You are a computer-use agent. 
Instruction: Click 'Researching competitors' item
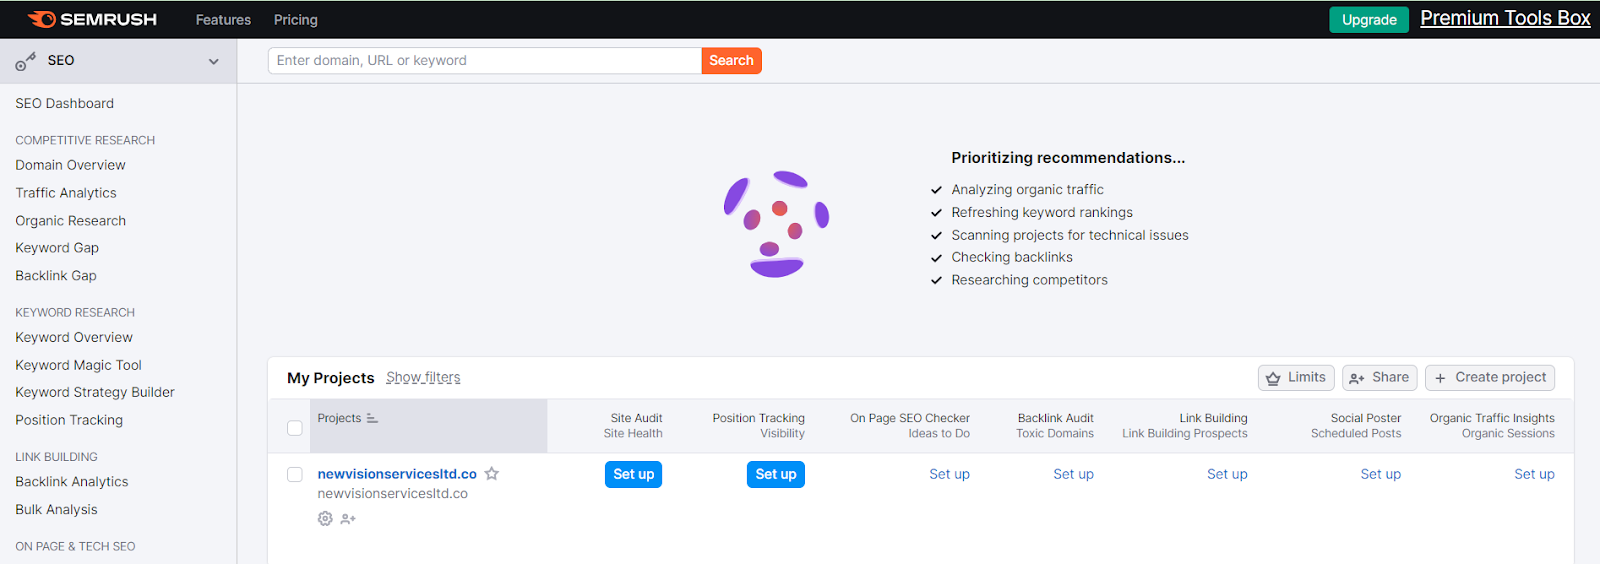[x=1029, y=280]
